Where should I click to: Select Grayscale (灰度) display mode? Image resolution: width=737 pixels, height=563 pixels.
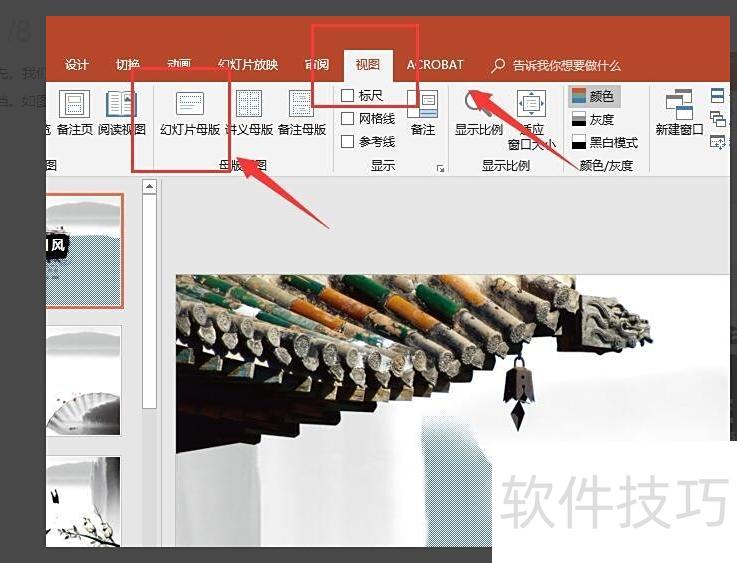[593, 119]
